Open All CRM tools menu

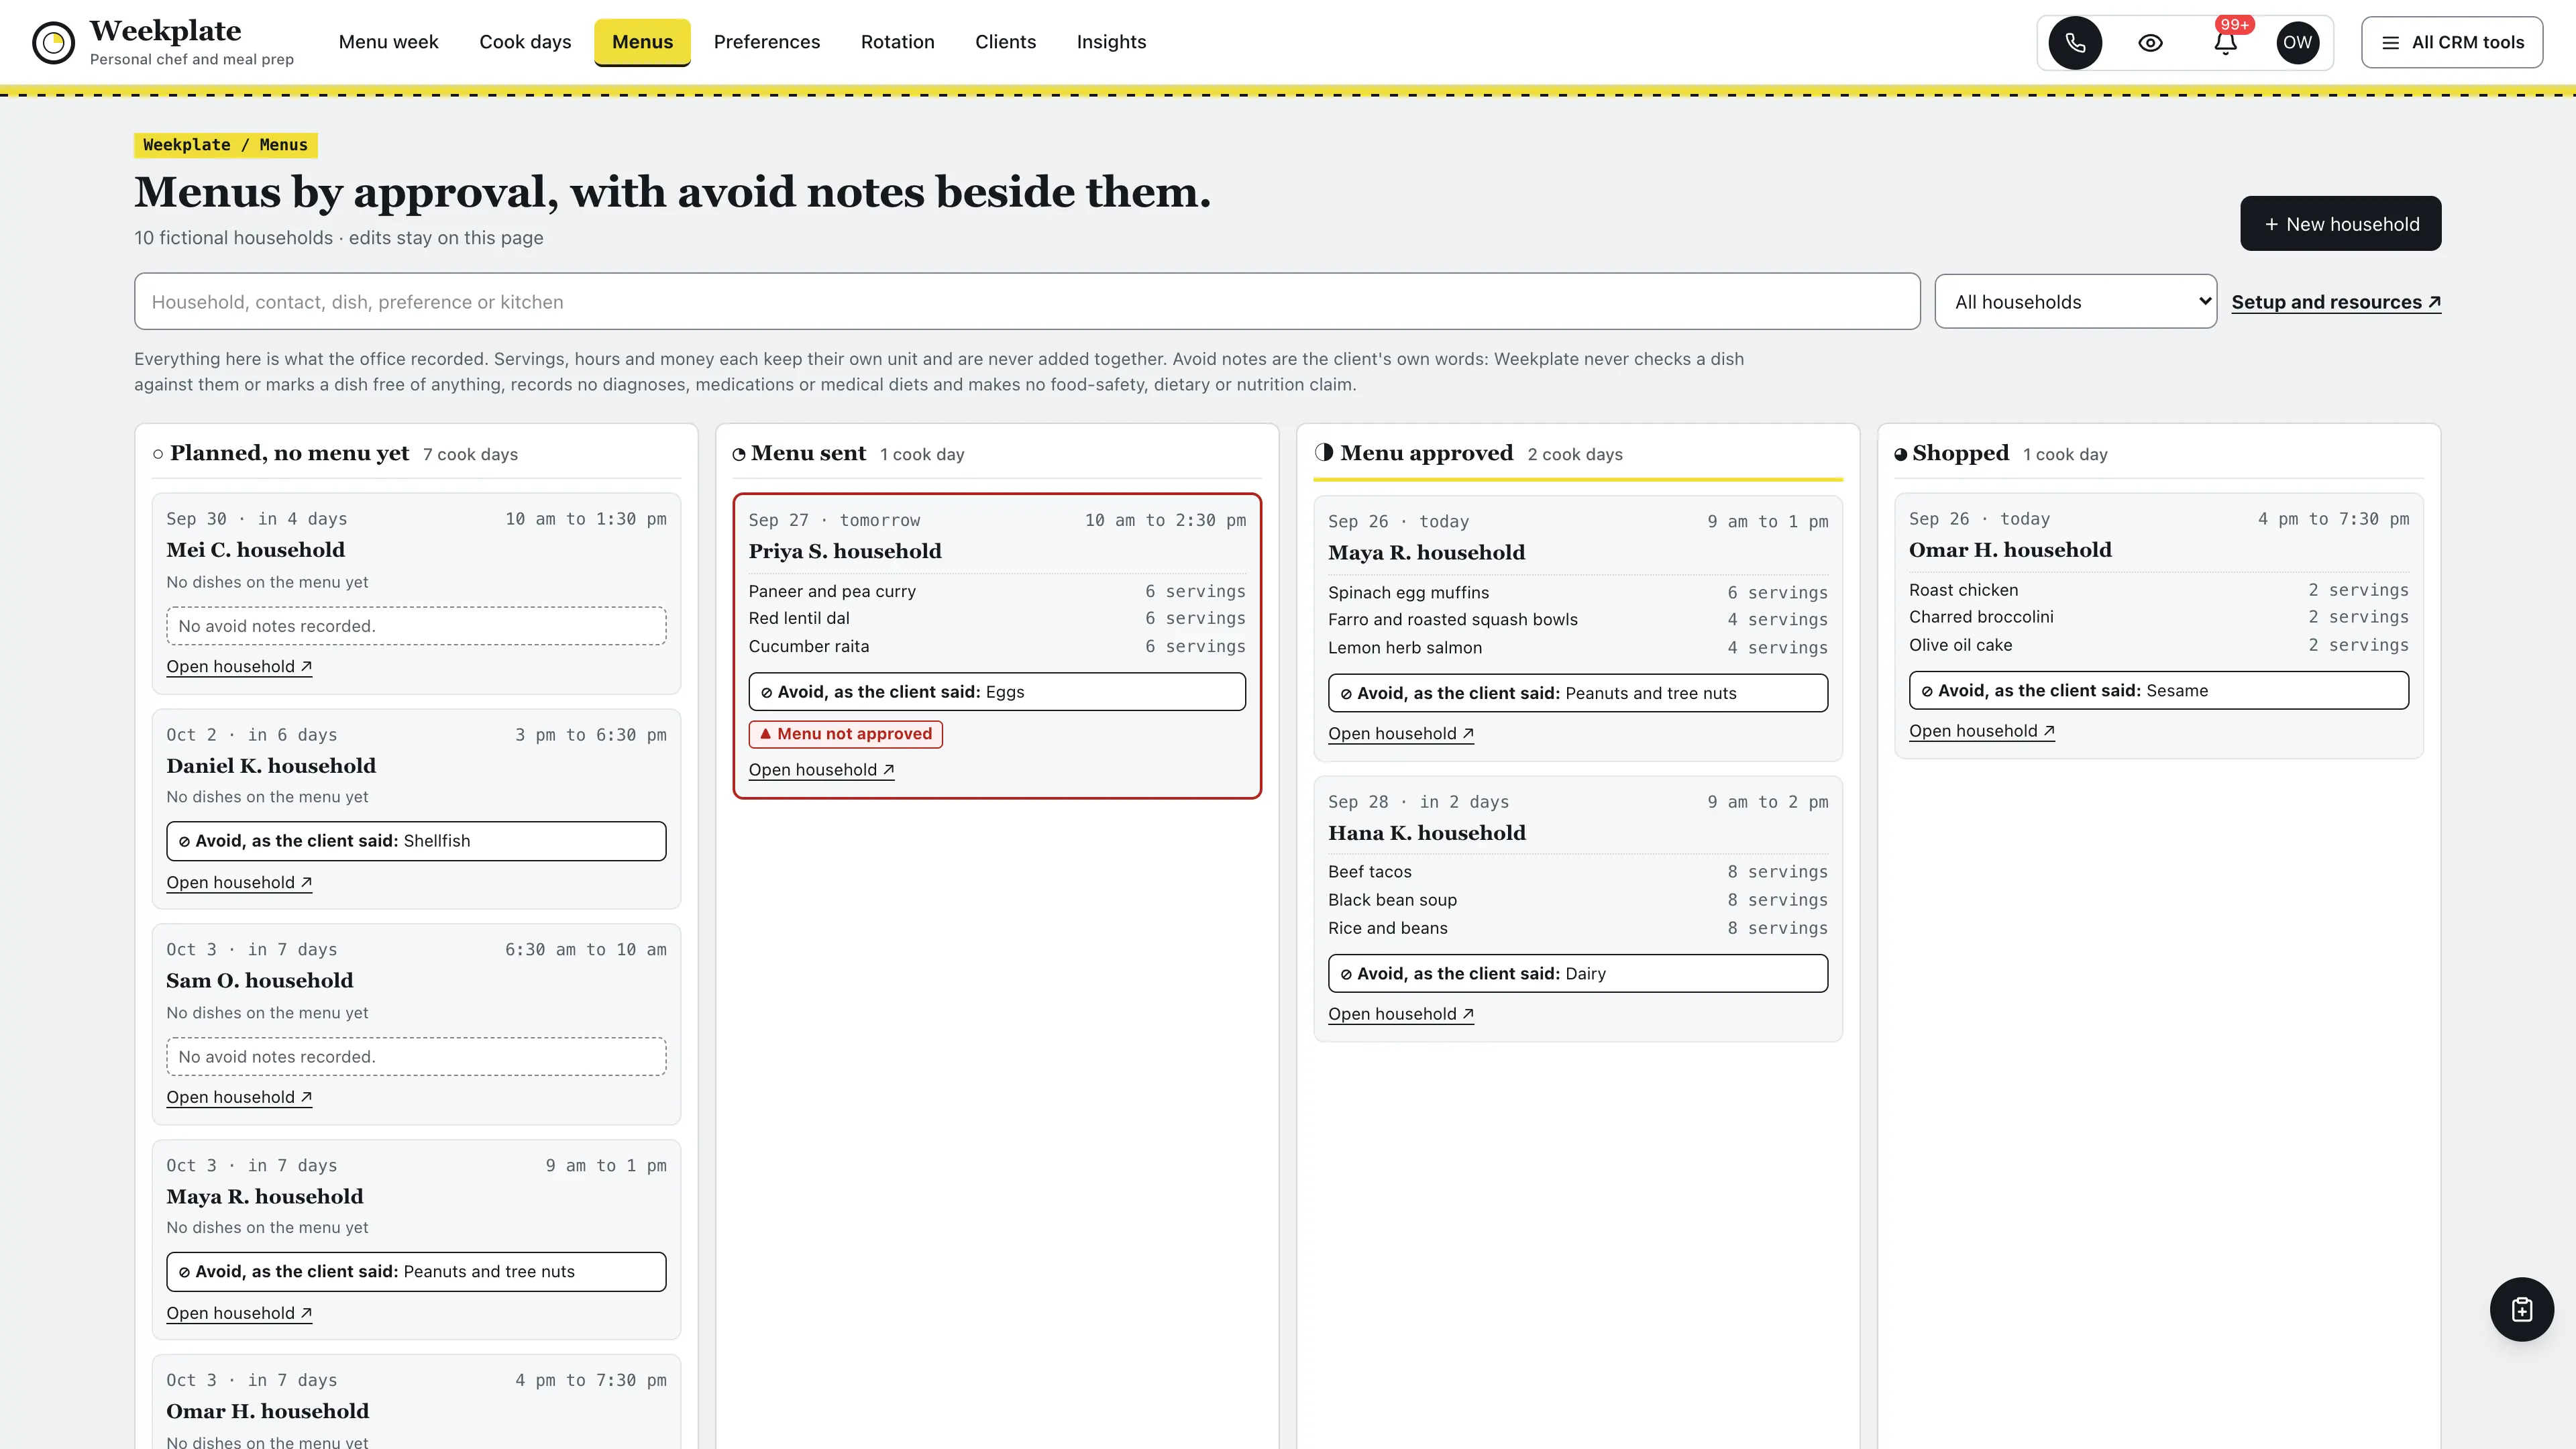click(x=2452, y=43)
